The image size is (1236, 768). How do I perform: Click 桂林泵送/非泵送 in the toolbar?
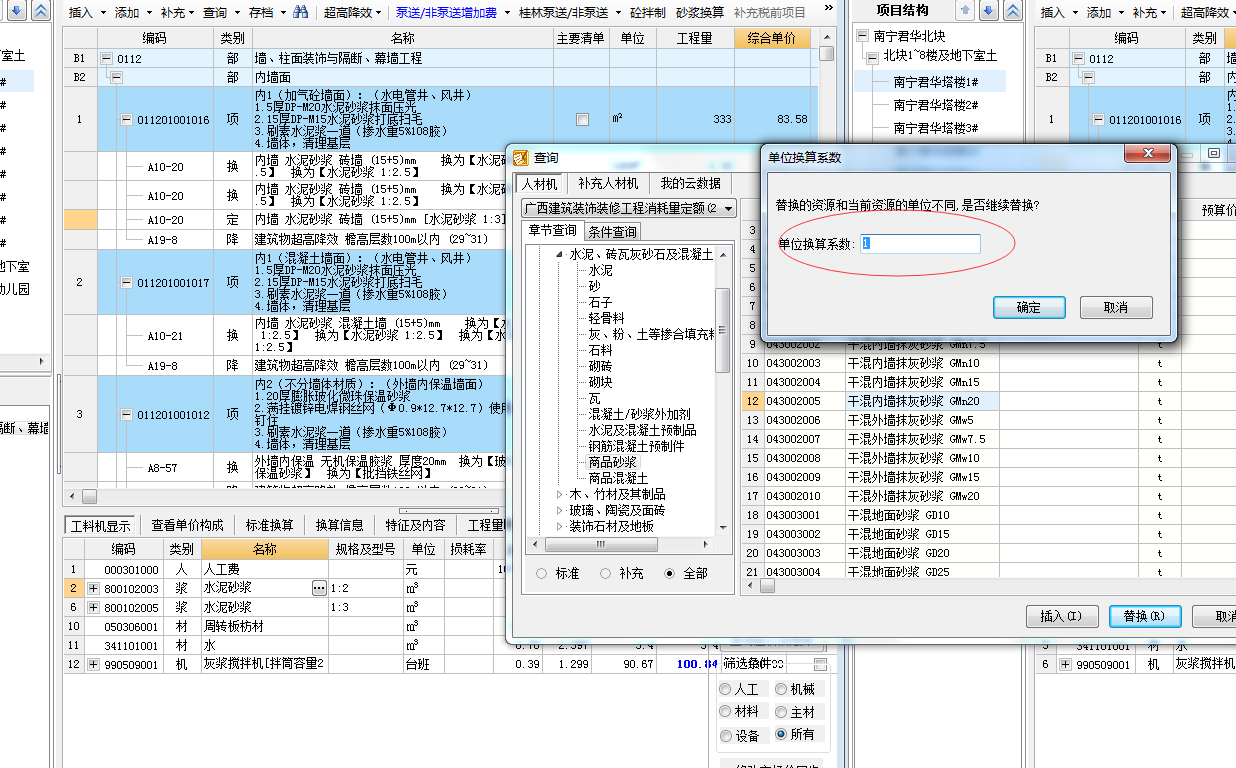564,12
